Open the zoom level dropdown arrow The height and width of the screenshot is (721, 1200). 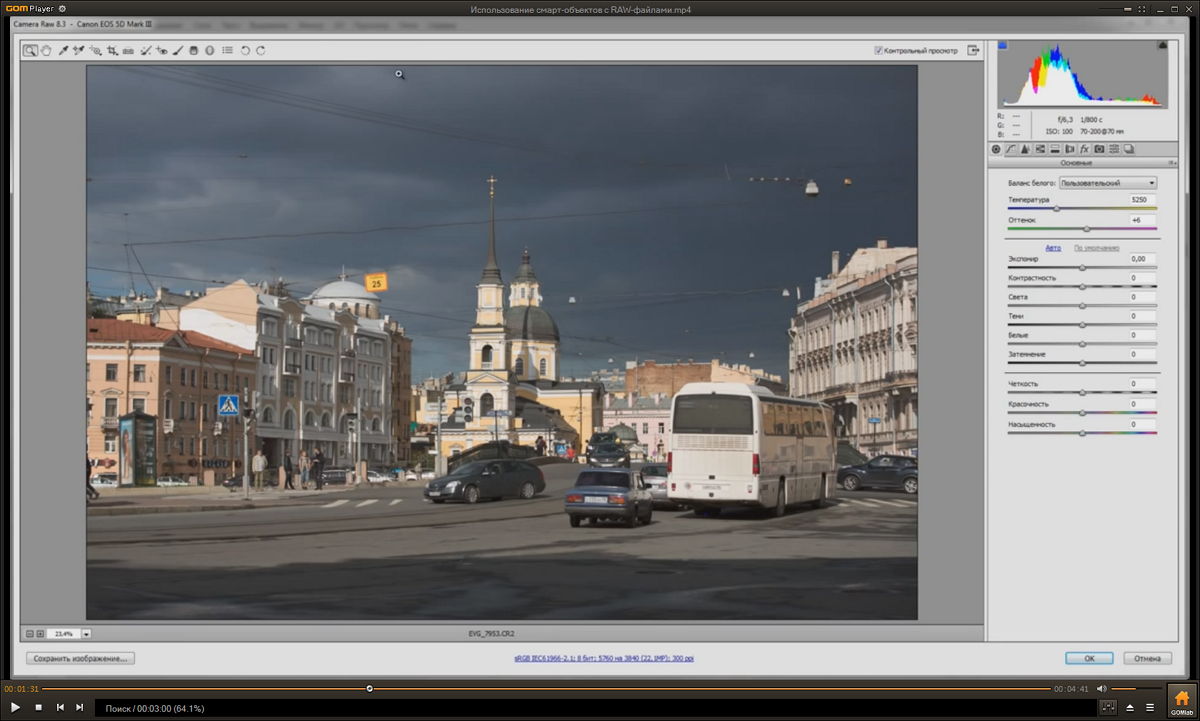87,633
